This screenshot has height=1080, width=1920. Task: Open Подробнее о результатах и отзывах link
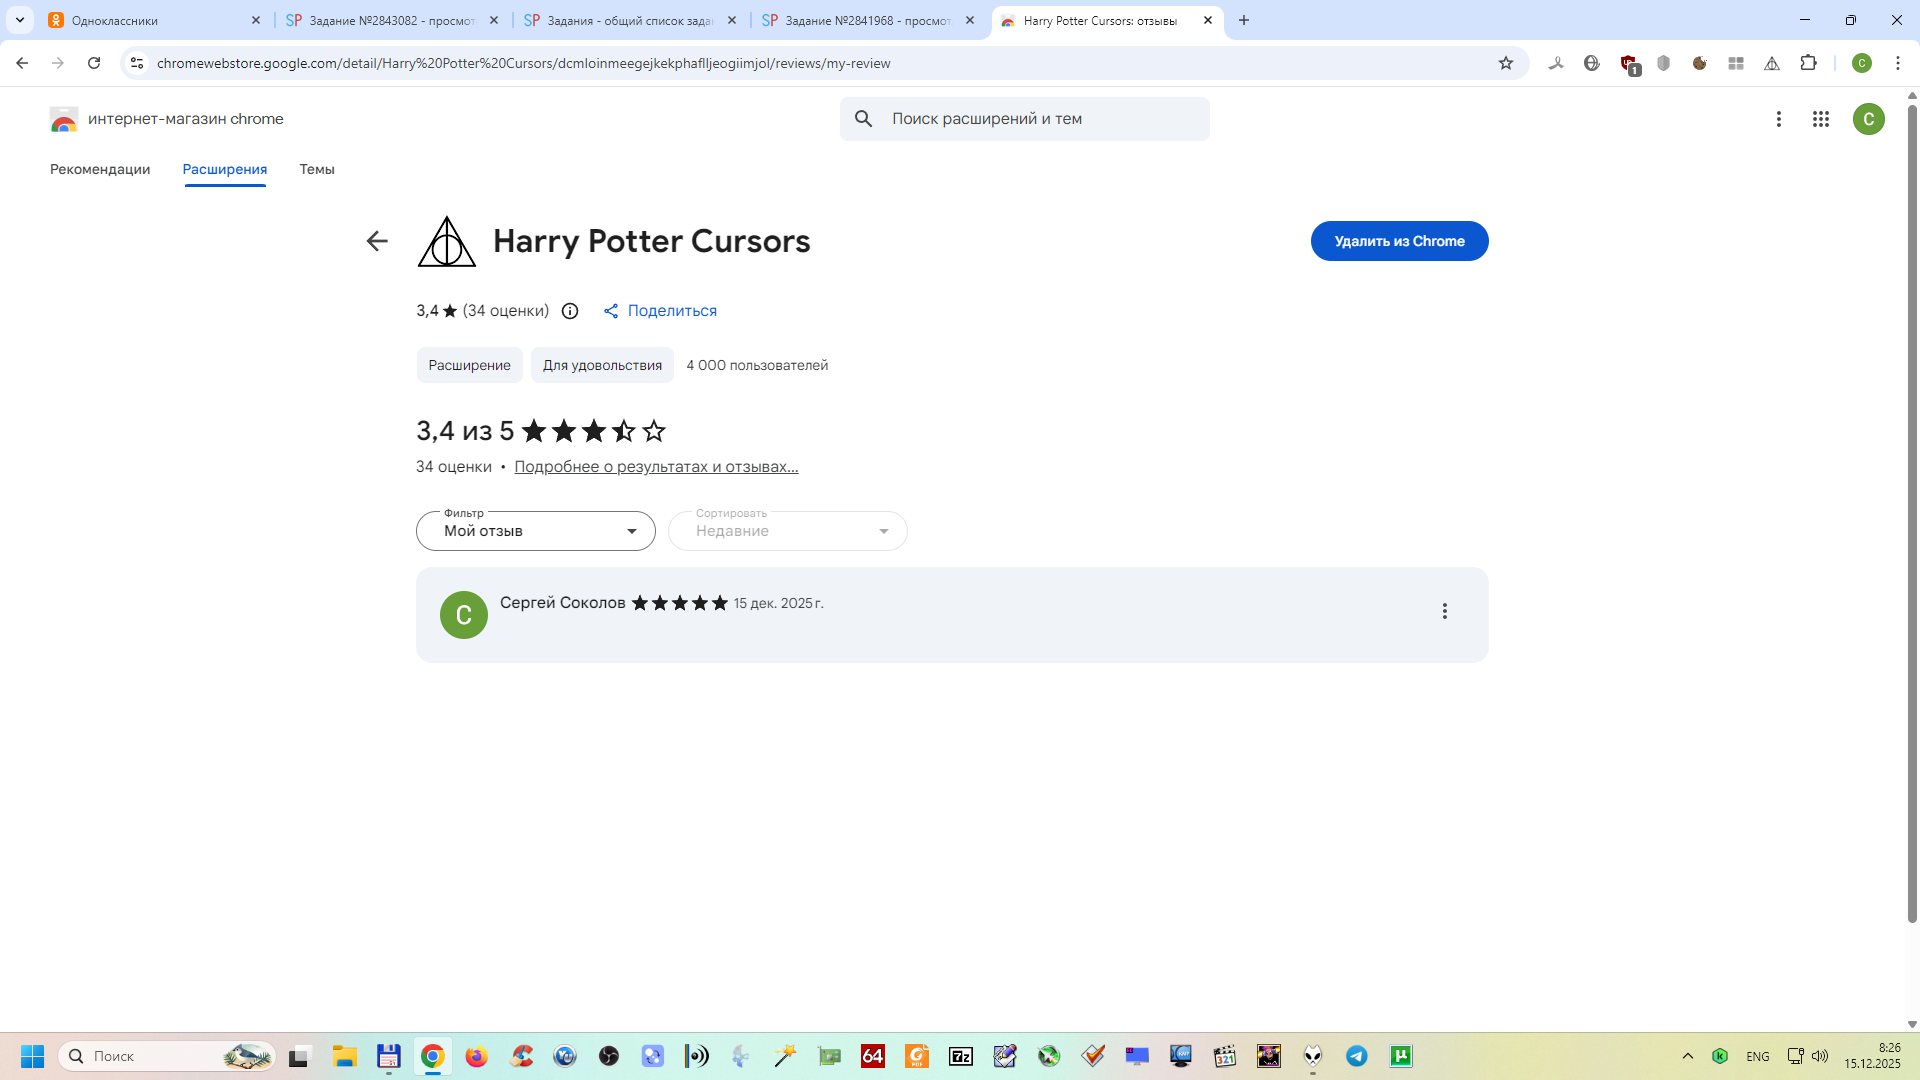pyautogui.click(x=656, y=467)
